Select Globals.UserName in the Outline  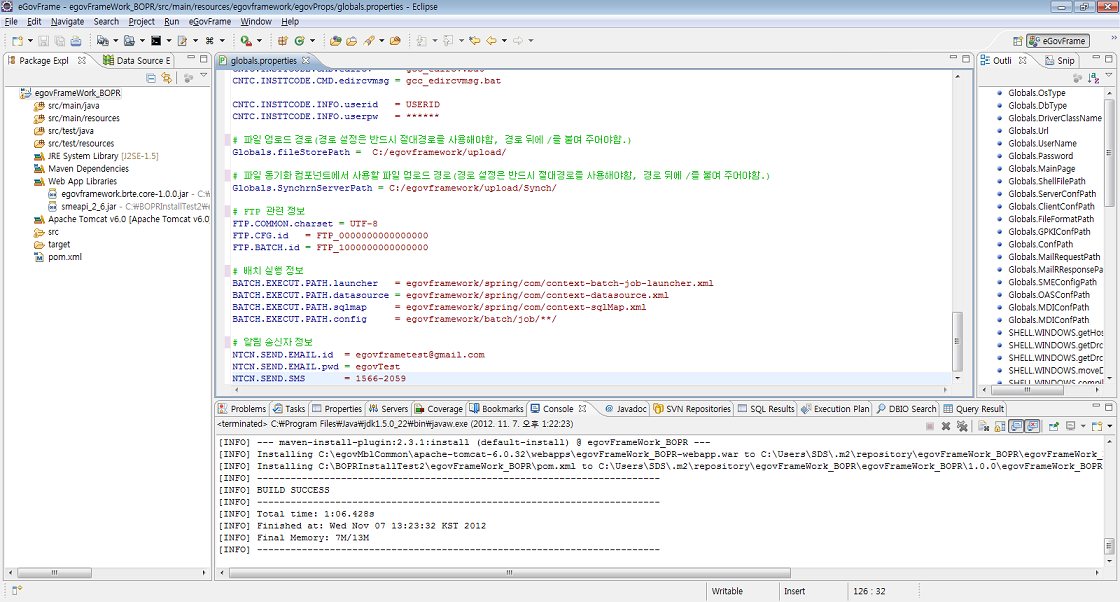point(1042,143)
